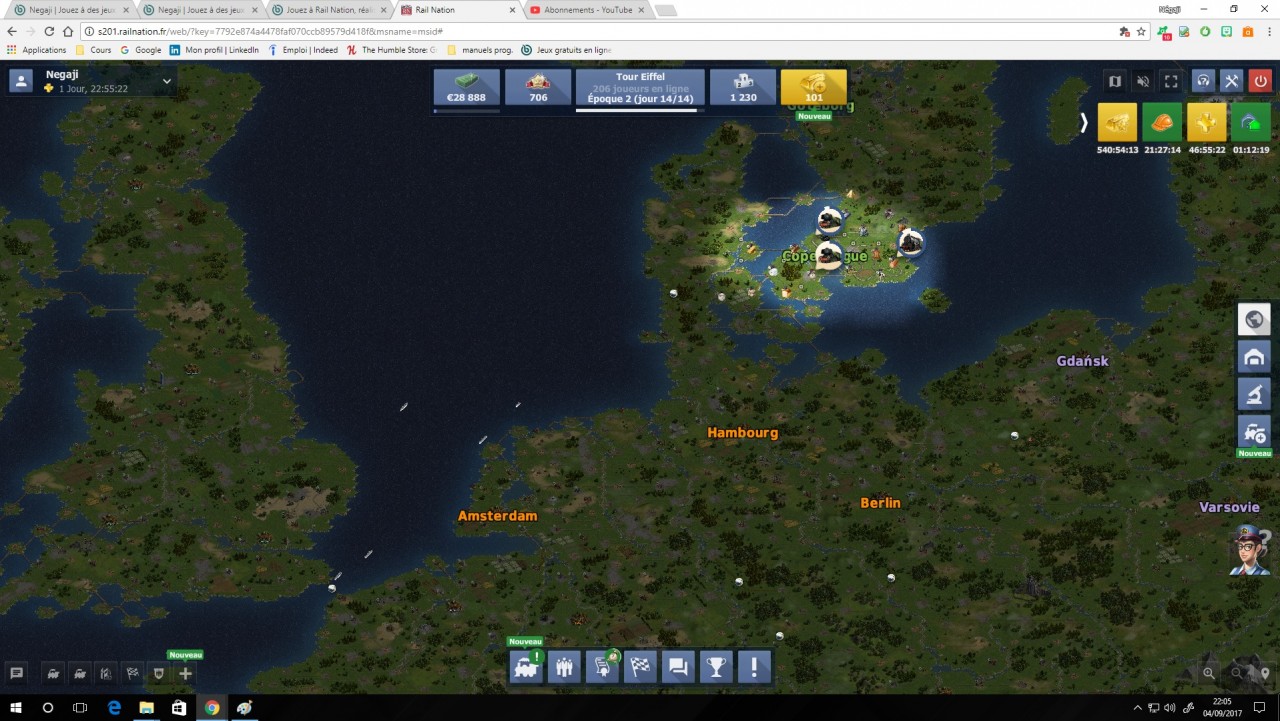The image size is (1280, 721).
Task: Open the licences certificate icon
Action: pyautogui.click(x=602, y=667)
